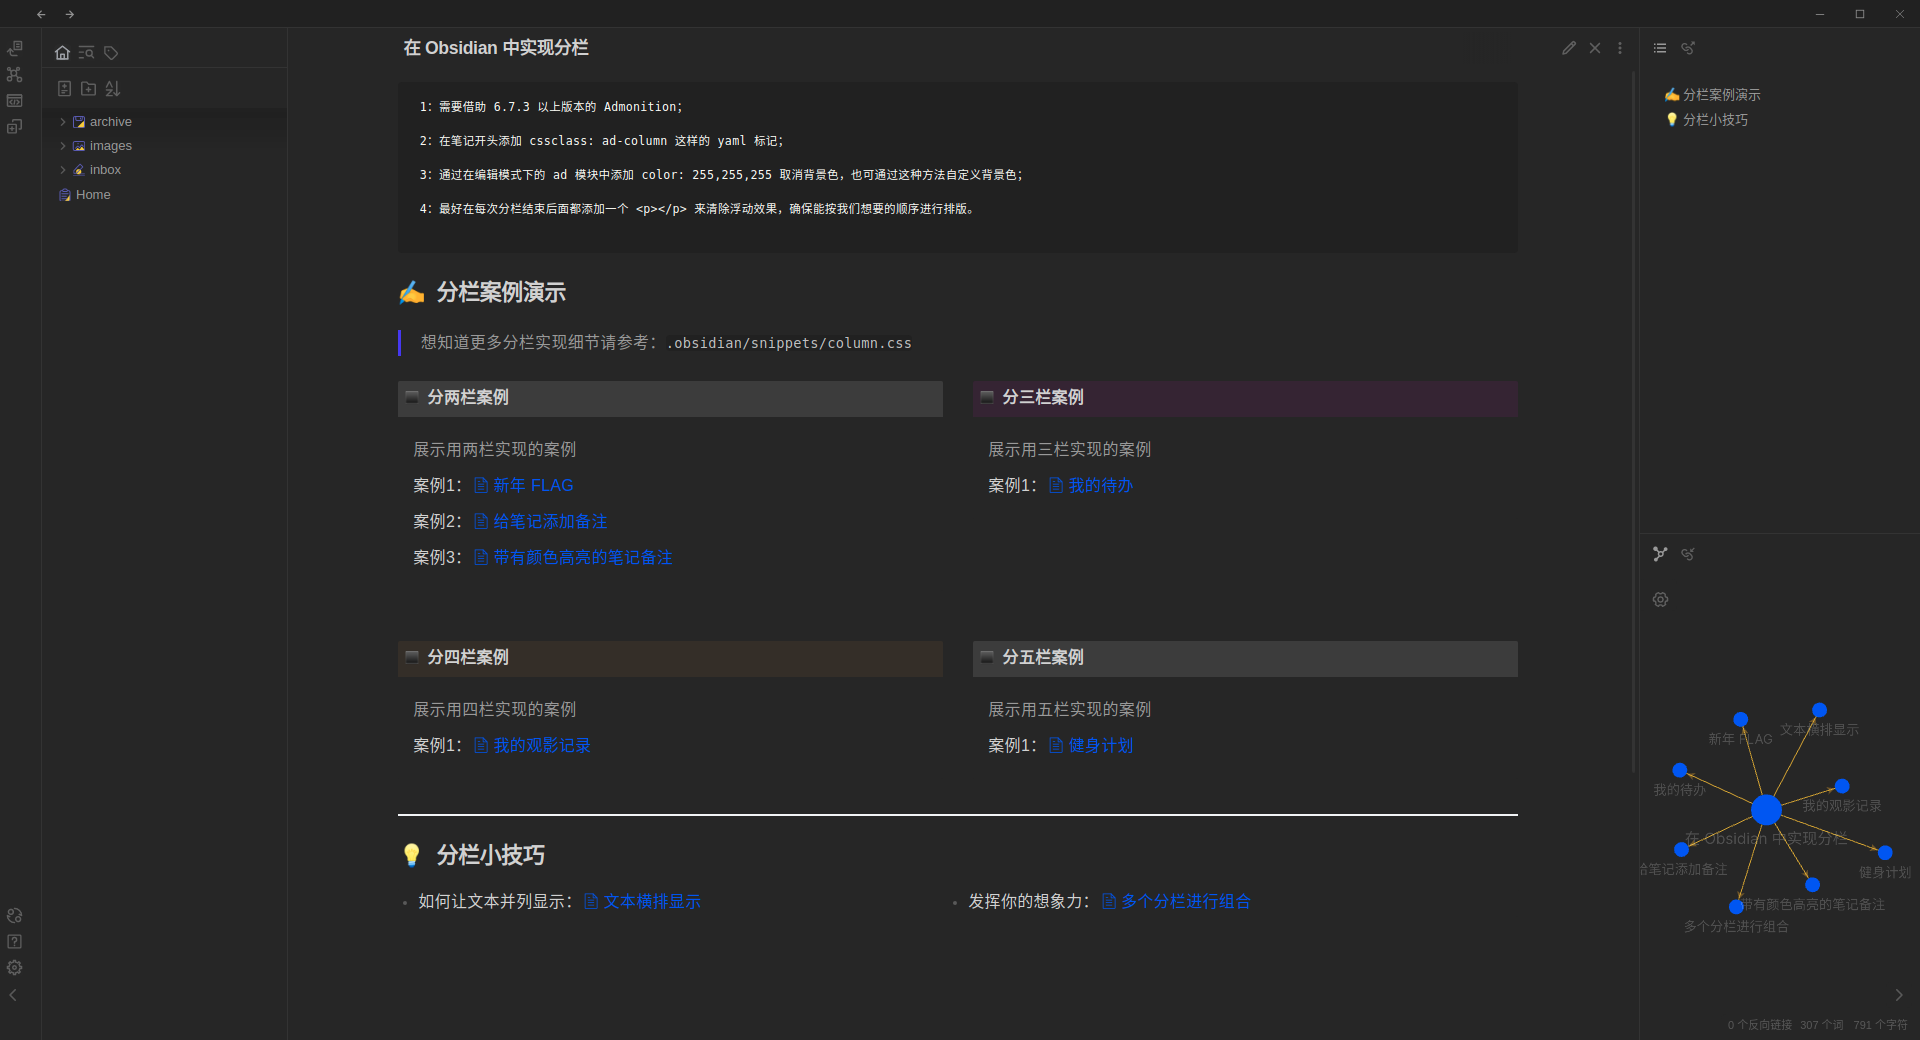The width and height of the screenshot is (1920, 1040).
Task: Click the 0 个反向链接 status bar item
Action: click(1759, 1025)
